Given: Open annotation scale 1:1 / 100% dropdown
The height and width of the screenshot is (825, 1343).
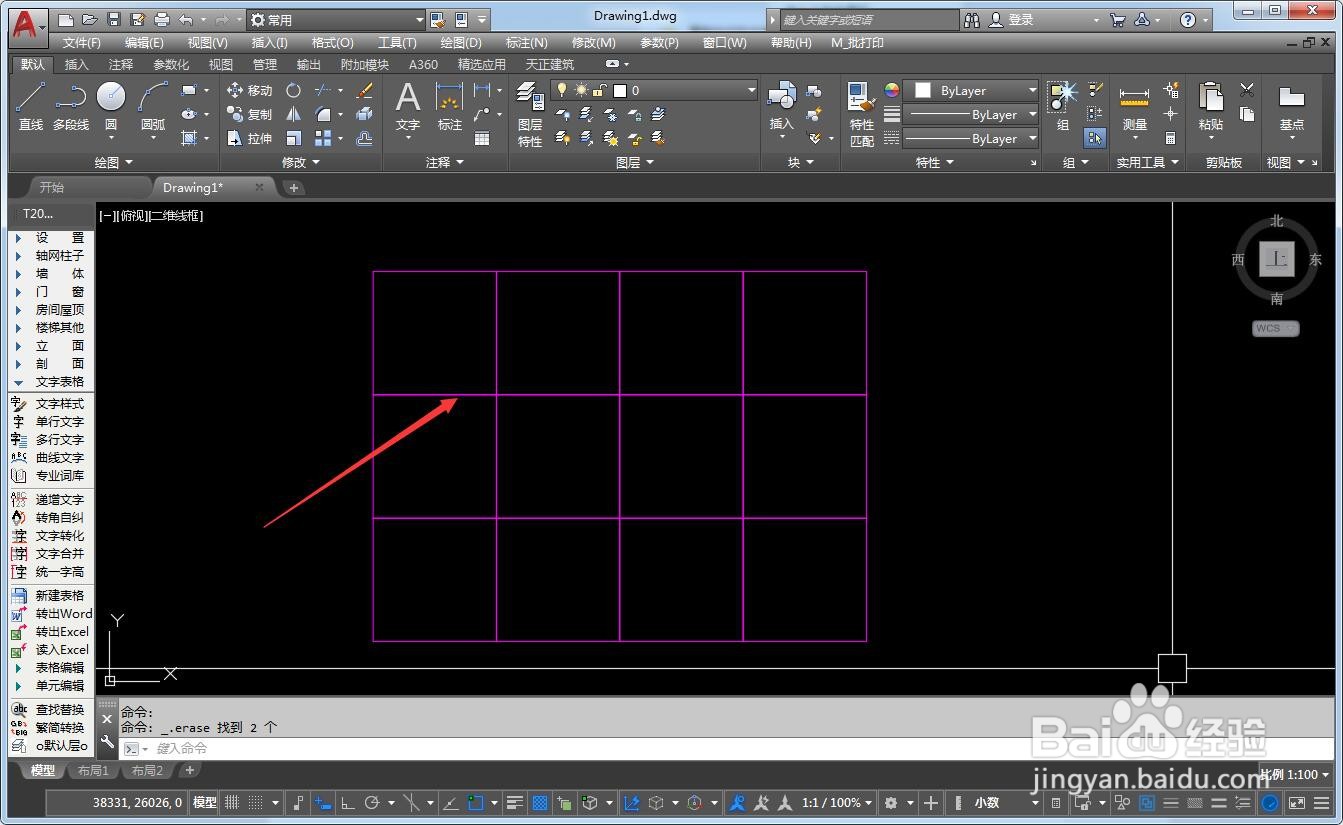Looking at the screenshot, I should (837, 802).
